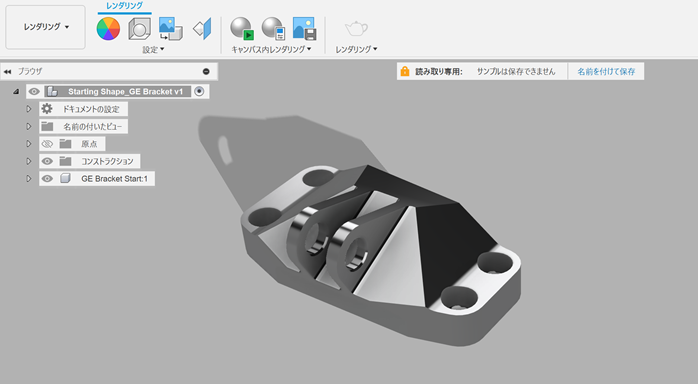Select the Texture Map Controls icon
This screenshot has width=698, height=384.
[203, 29]
